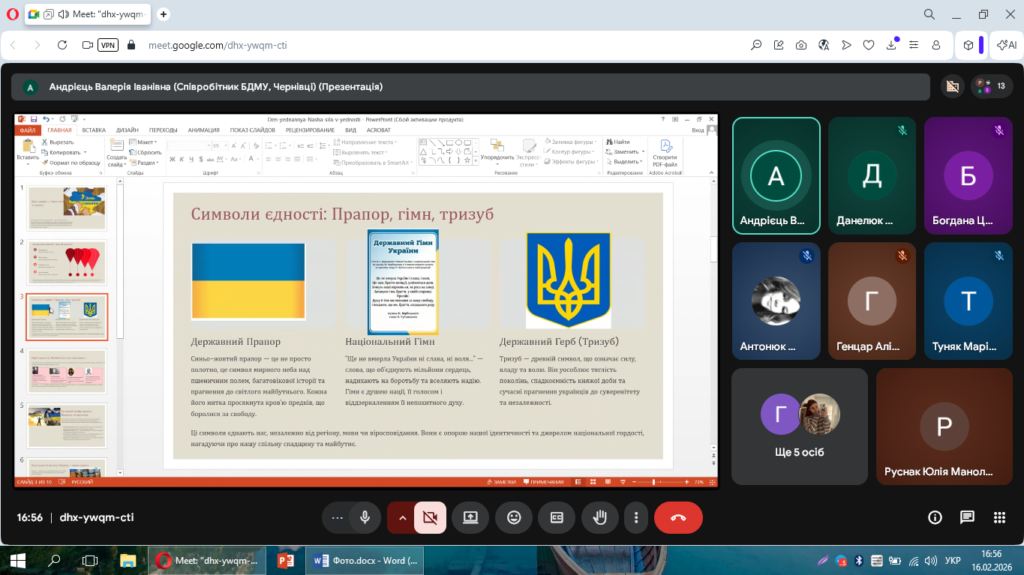This screenshot has height=575, width=1024.
Task: Switch to Фото.docx Word in taskbar
Action: [x=364, y=559]
